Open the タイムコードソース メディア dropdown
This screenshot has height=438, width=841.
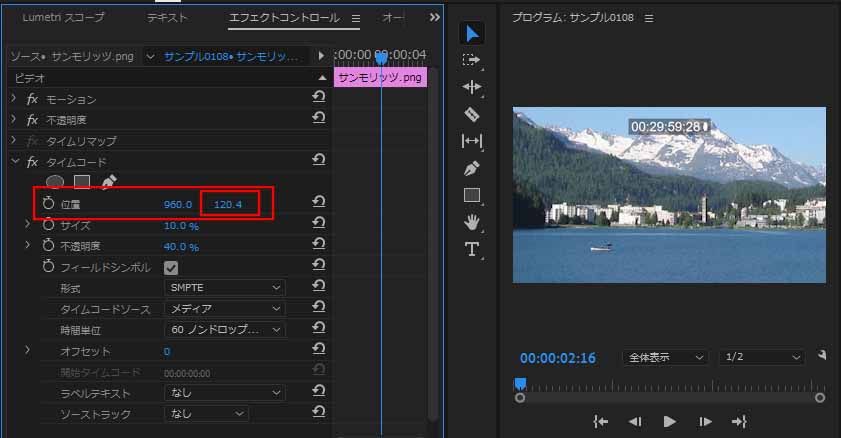pyautogui.click(x=224, y=309)
